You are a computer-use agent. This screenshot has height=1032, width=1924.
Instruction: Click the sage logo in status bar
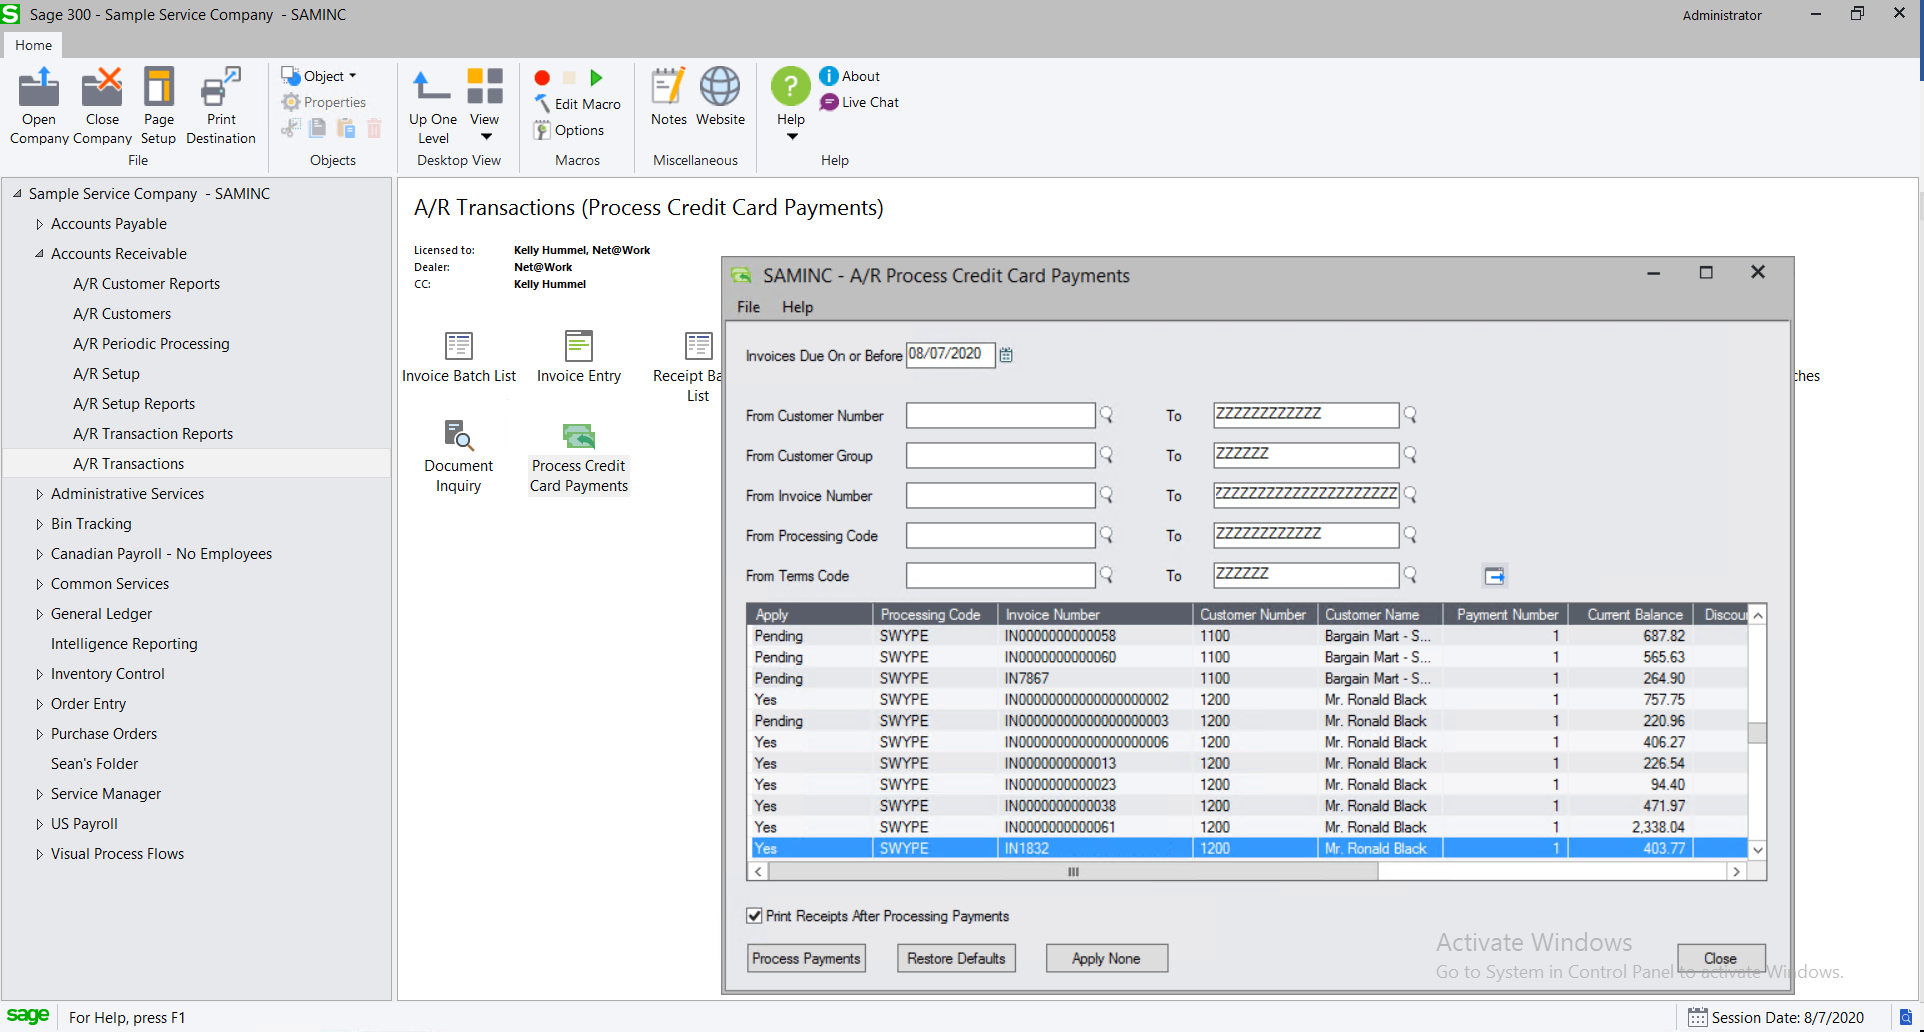(x=28, y=1016)
